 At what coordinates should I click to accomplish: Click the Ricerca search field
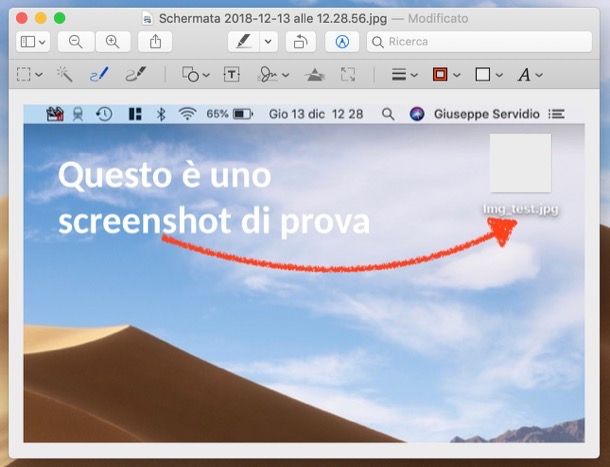pos(479,42)
